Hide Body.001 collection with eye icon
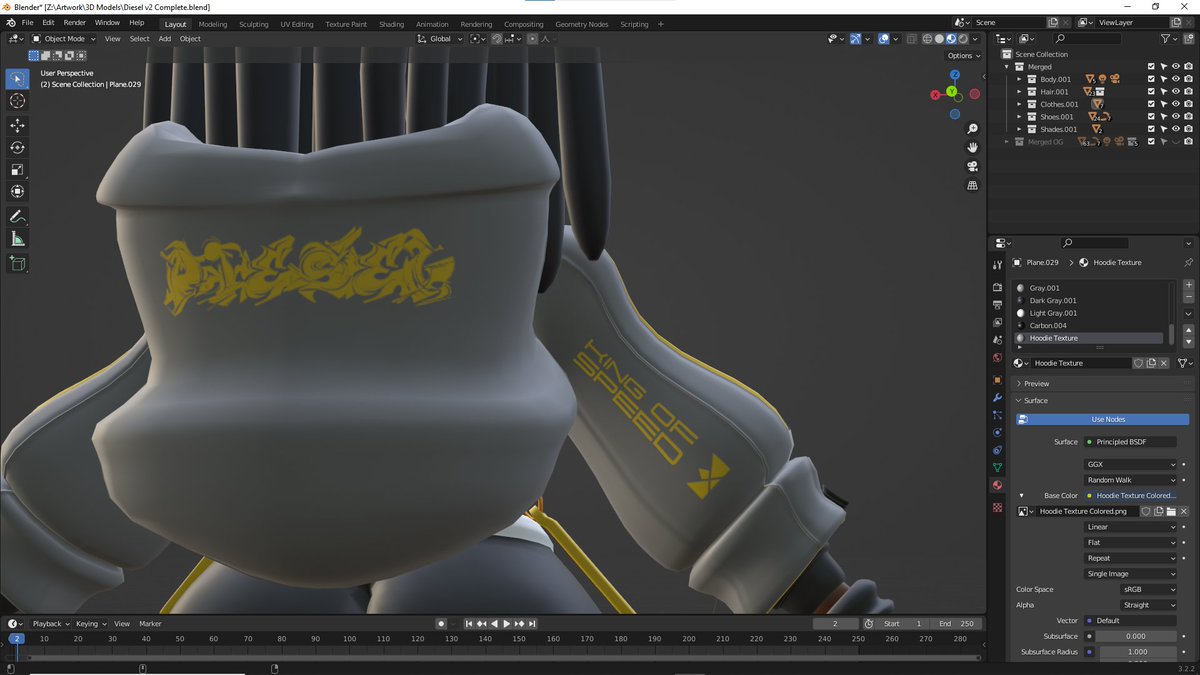This screenshot has height=675, width=1200. pyautogui.click(x=1176, y=79)
